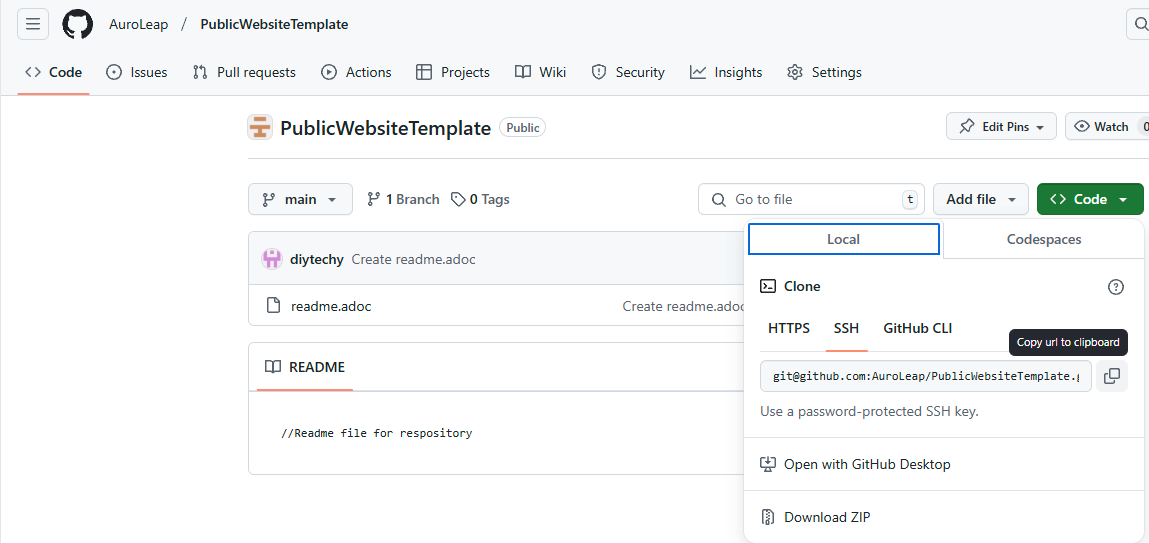Click the Clone help question mark icon
The width and height of the screenshot is (1149, 543).
[1116, 287]
